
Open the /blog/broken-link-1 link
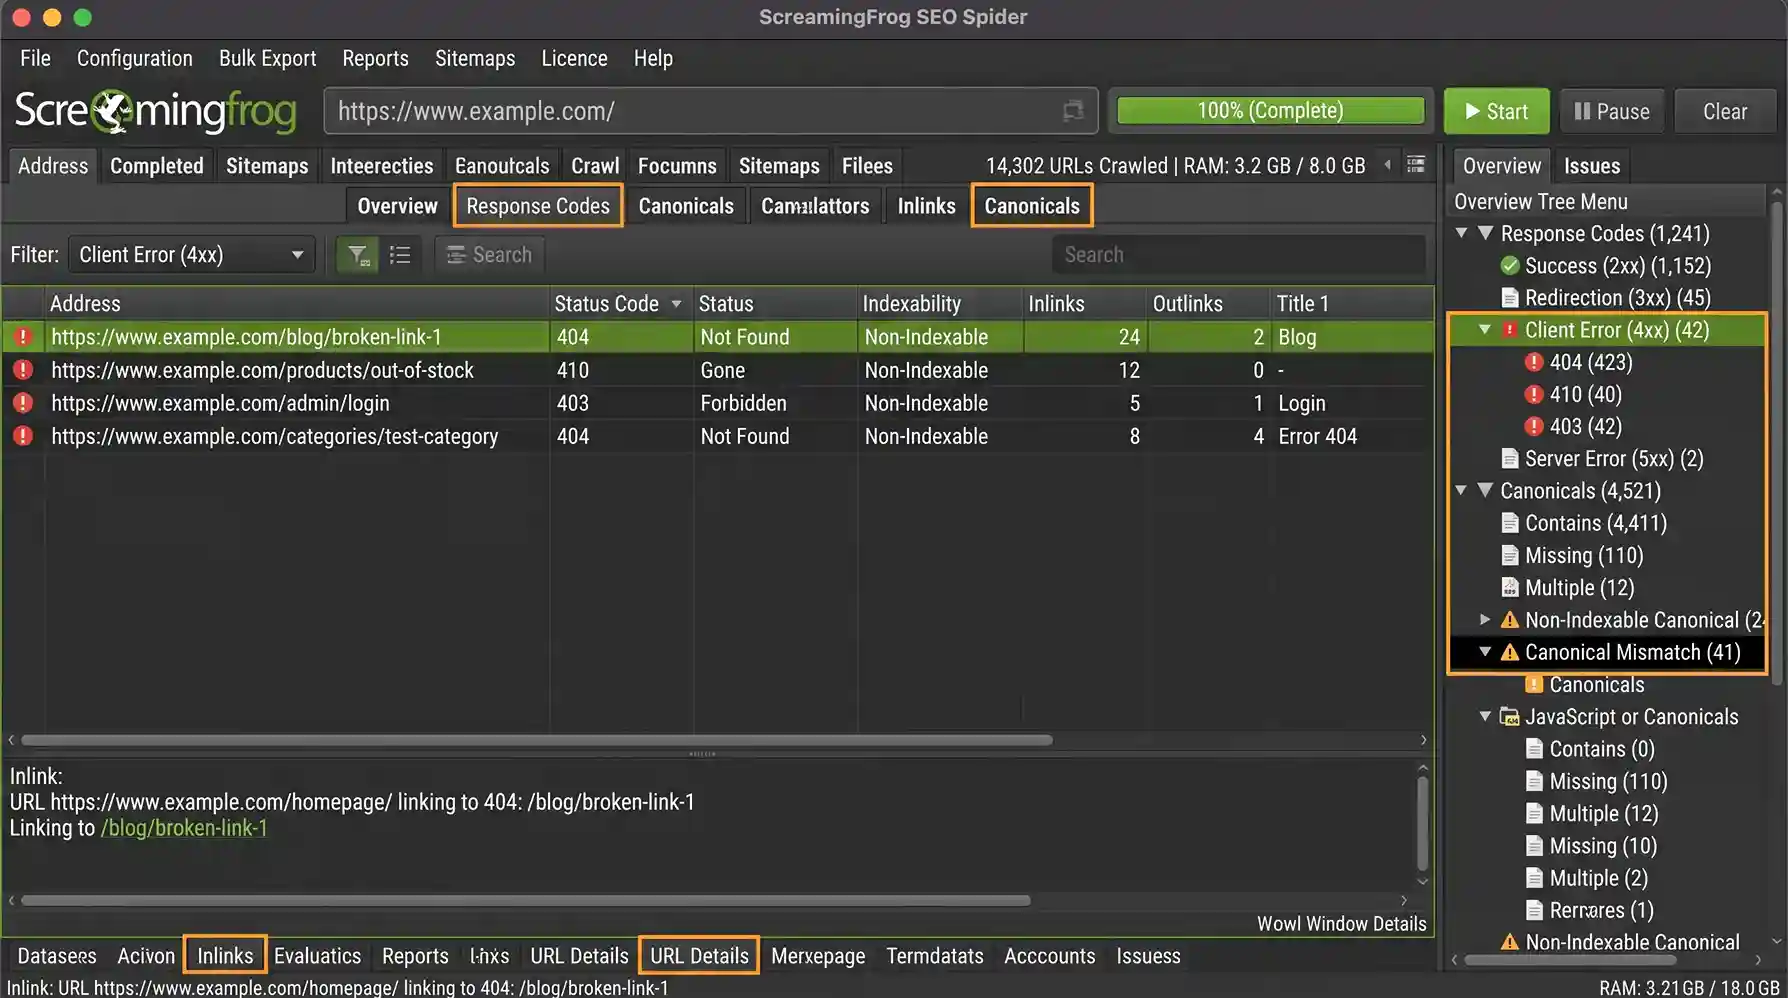(184, 828)
